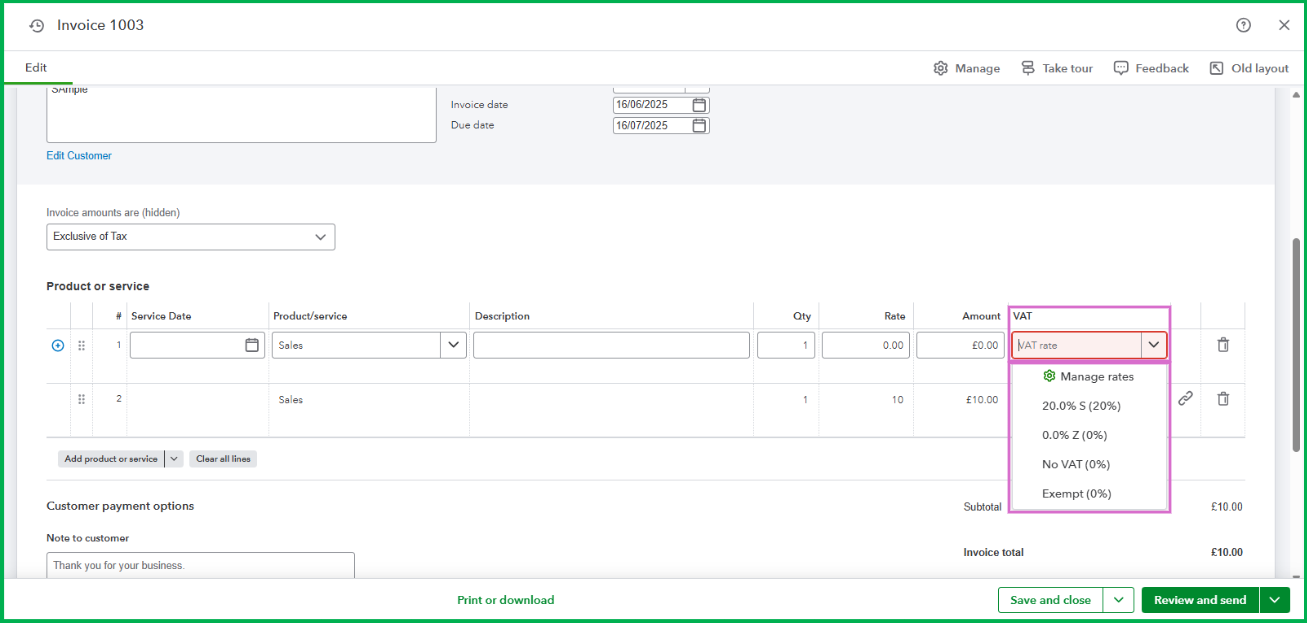
Task: Open the Due date calendar picker
Action: pyautogui.click(x=699, y=125)
